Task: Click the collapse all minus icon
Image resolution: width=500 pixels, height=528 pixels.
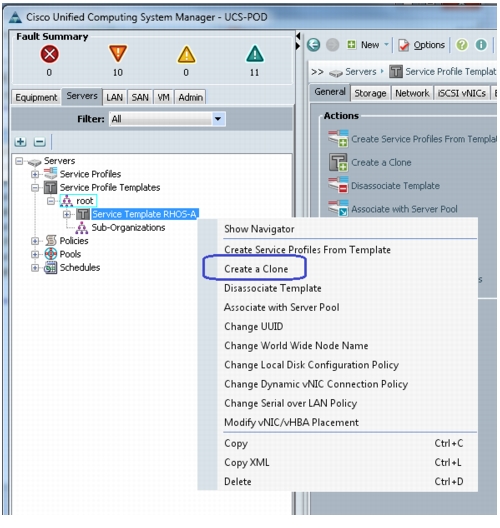Action: coord(39,142)
